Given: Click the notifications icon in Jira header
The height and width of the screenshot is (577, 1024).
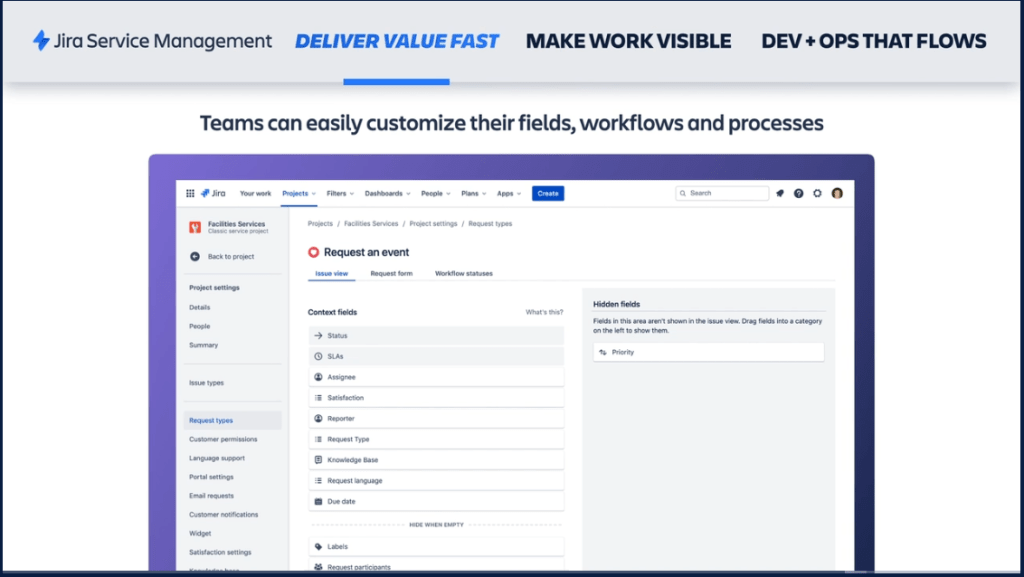Looking at the screenshot, I should [x=780, y=193].
